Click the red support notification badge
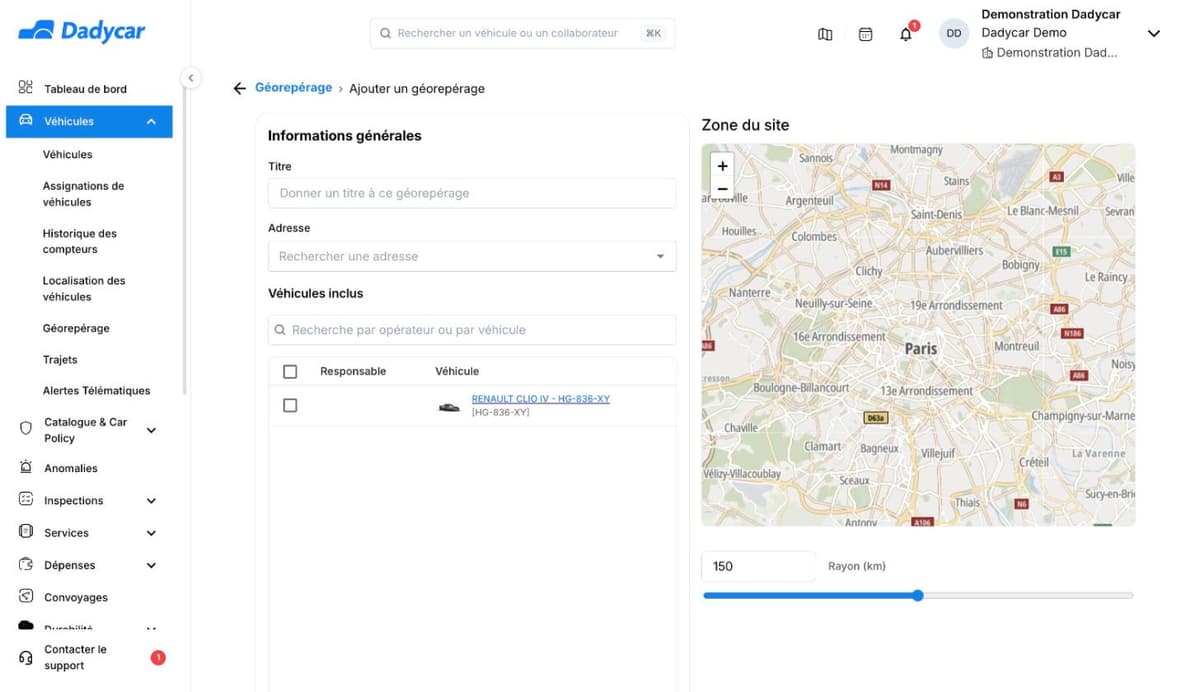Image resolution: width=1200 pixels, height=692 pixels. pyautogui.click(x=157, y=657)
